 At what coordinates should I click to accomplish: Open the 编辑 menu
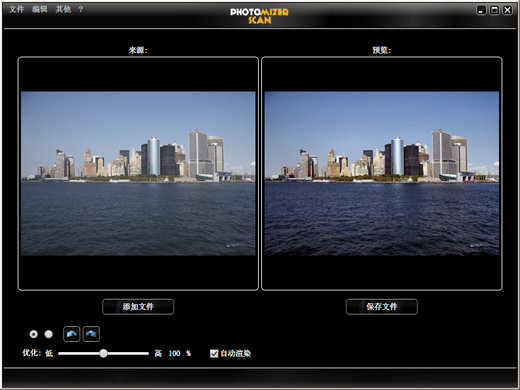pos(40,9)
